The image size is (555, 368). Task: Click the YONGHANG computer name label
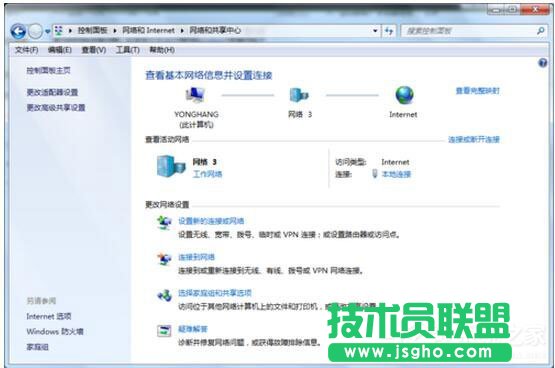point(196,114)
